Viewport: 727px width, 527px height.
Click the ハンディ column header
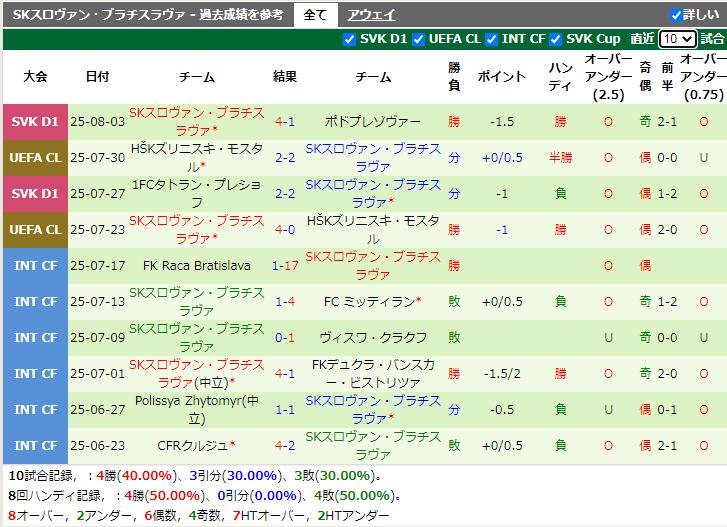click(561, 76)
